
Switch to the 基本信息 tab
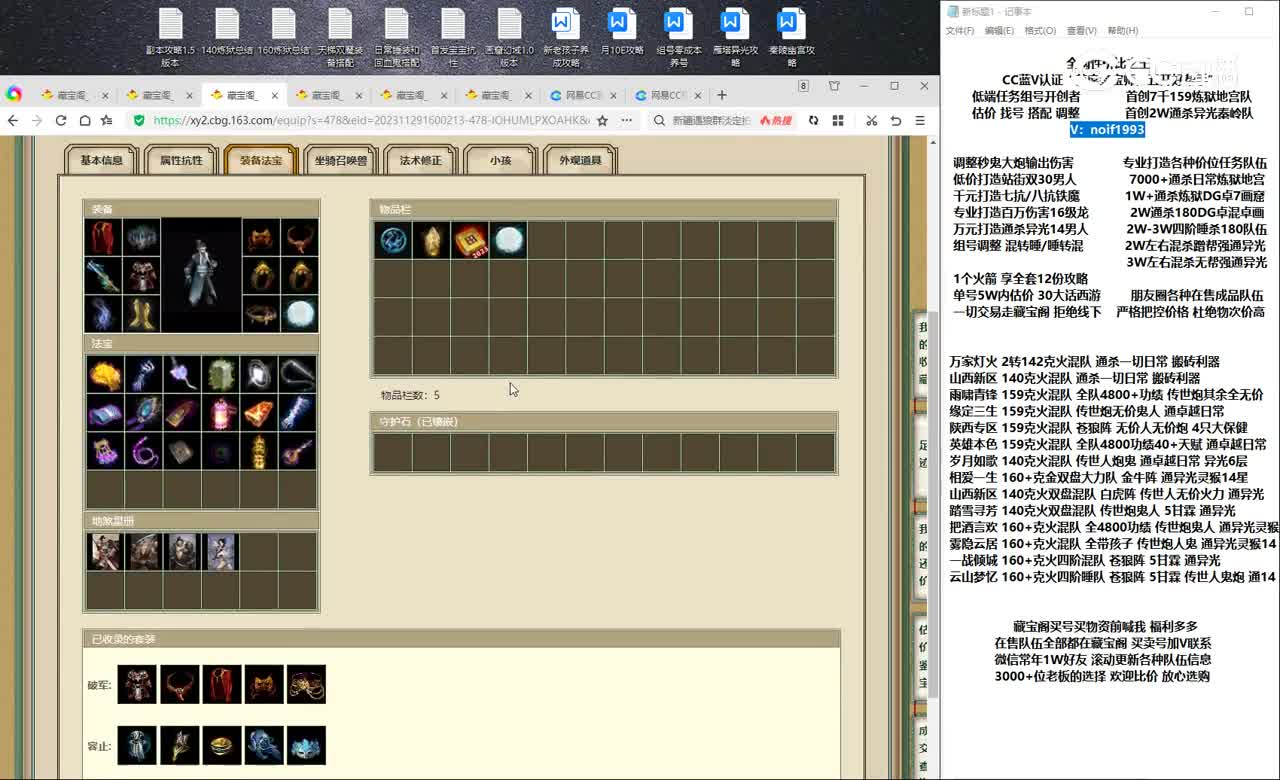coord(101,160)
